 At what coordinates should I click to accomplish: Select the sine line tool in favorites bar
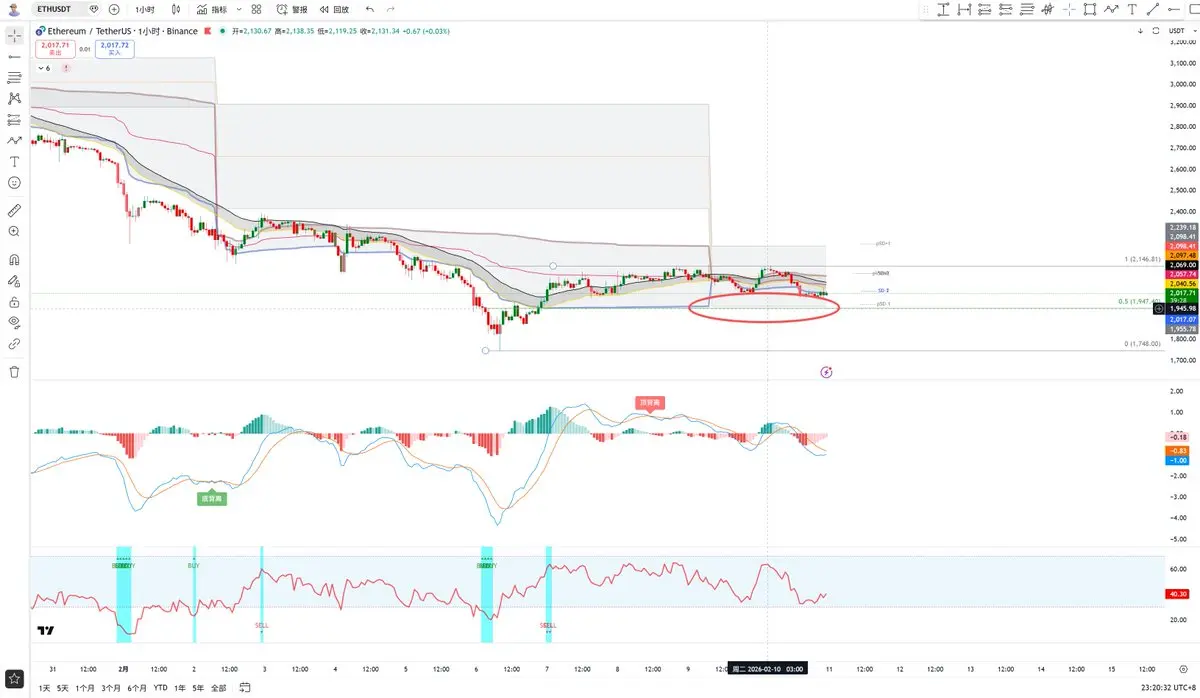click(x=1048, y=9)
